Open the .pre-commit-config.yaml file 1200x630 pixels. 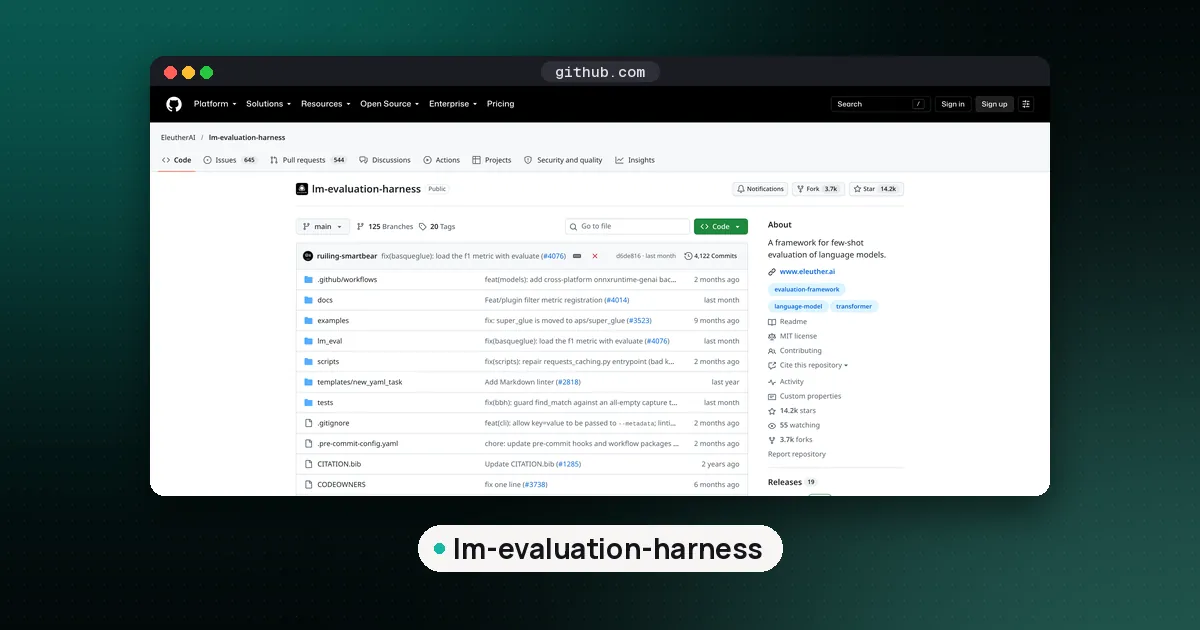(357, 444)
